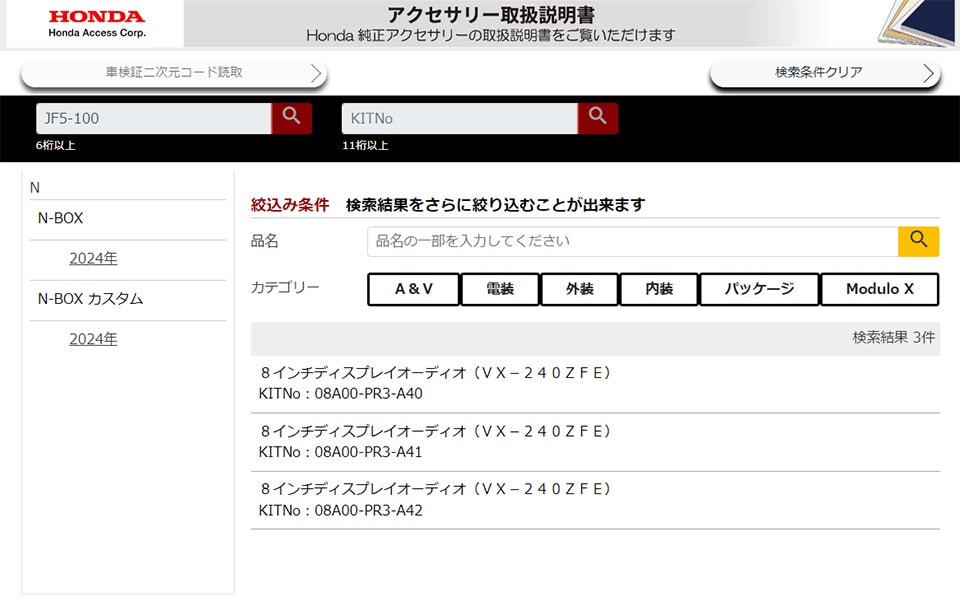Click the N heading in sidebar

click(35, 188)
